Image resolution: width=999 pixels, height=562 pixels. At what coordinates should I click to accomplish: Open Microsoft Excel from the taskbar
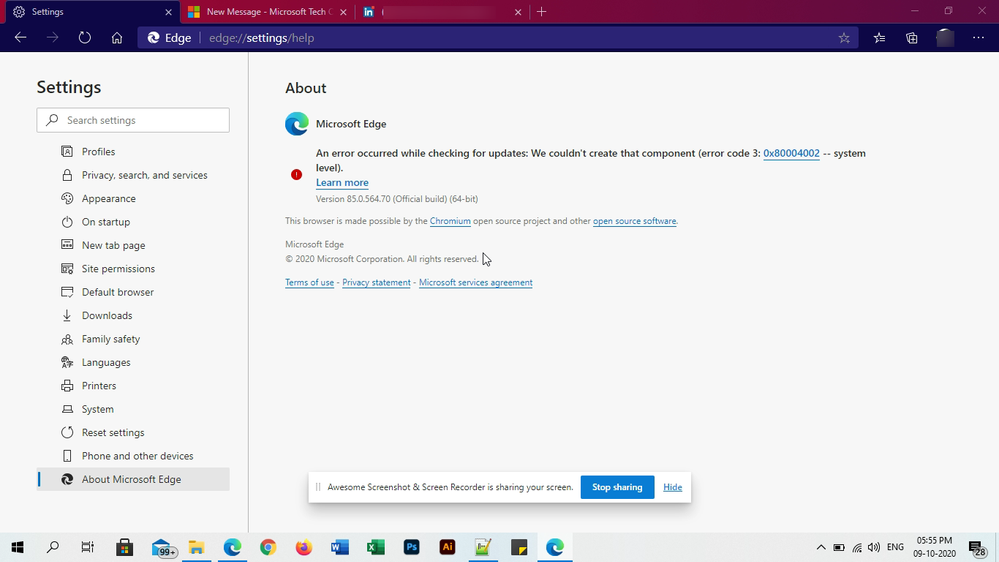pyautogui.click(x=376, y=547)
